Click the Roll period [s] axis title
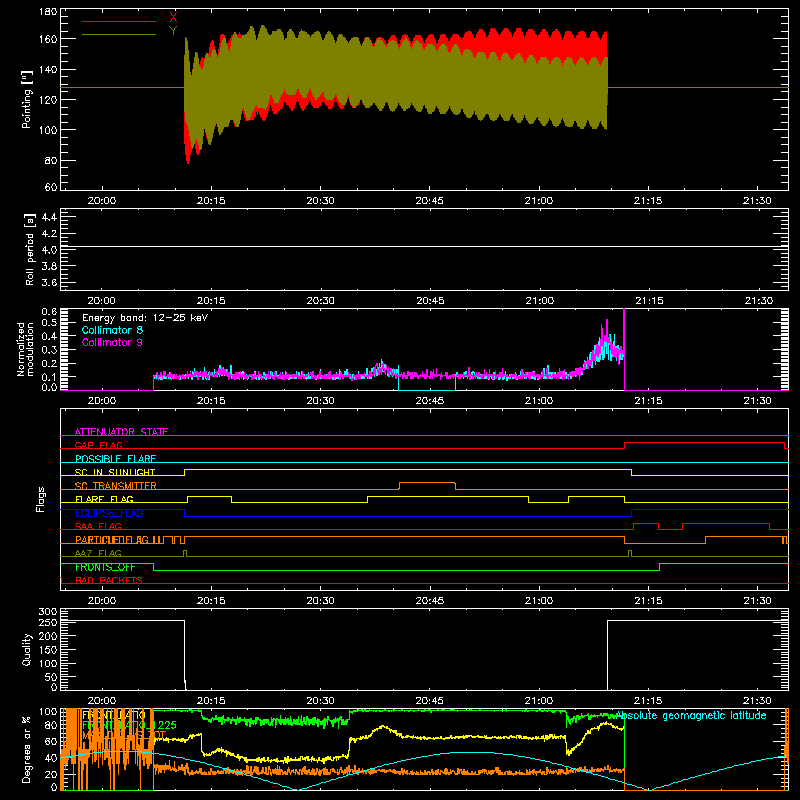The height and width of the screenshot is (800, 800). [x=30, y=249]
